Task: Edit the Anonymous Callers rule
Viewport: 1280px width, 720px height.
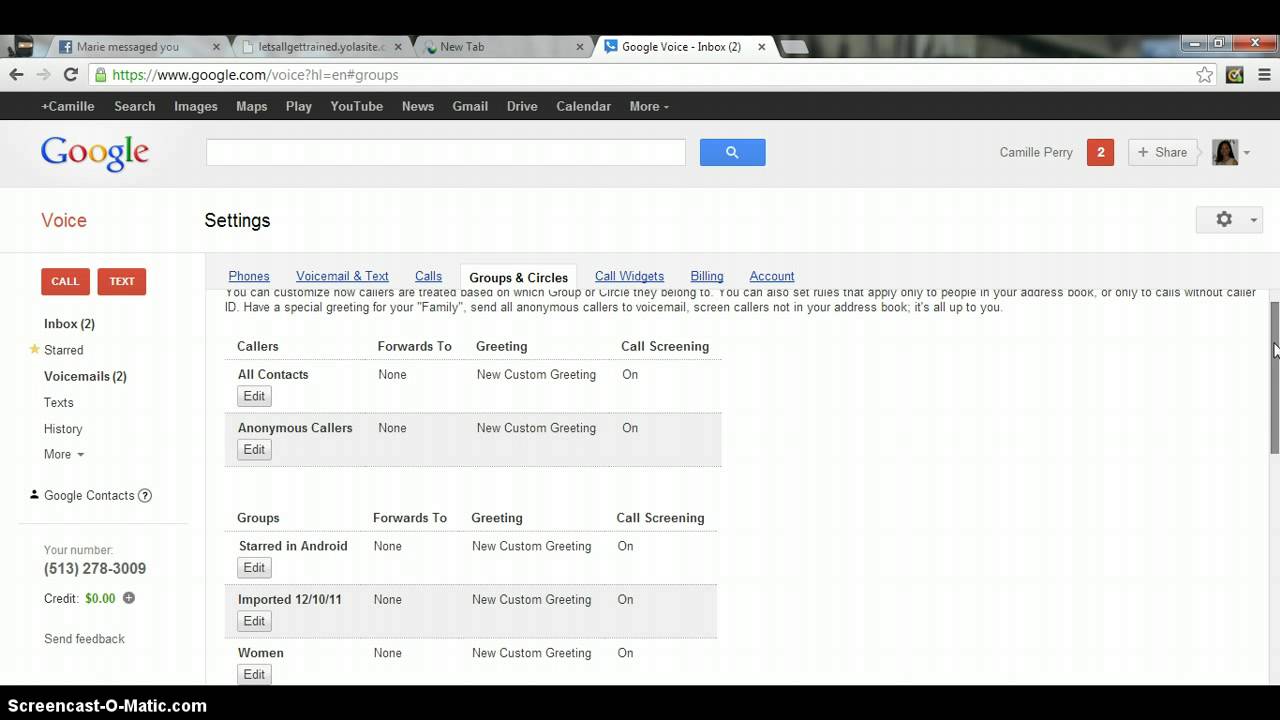Action: [254, 449]
